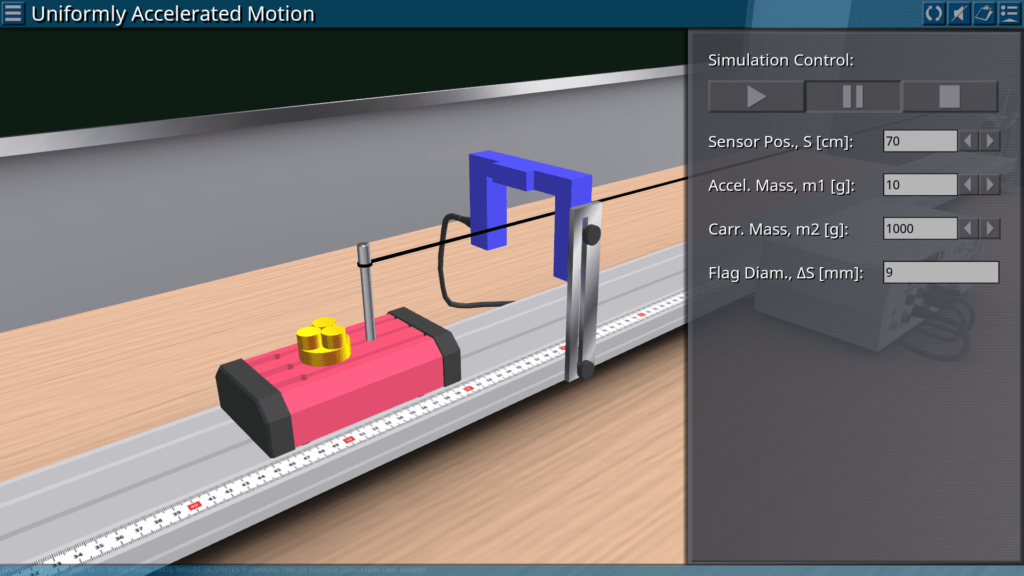Increase sensor position with right arrow
1024x576 pixels.
point(990,141)
